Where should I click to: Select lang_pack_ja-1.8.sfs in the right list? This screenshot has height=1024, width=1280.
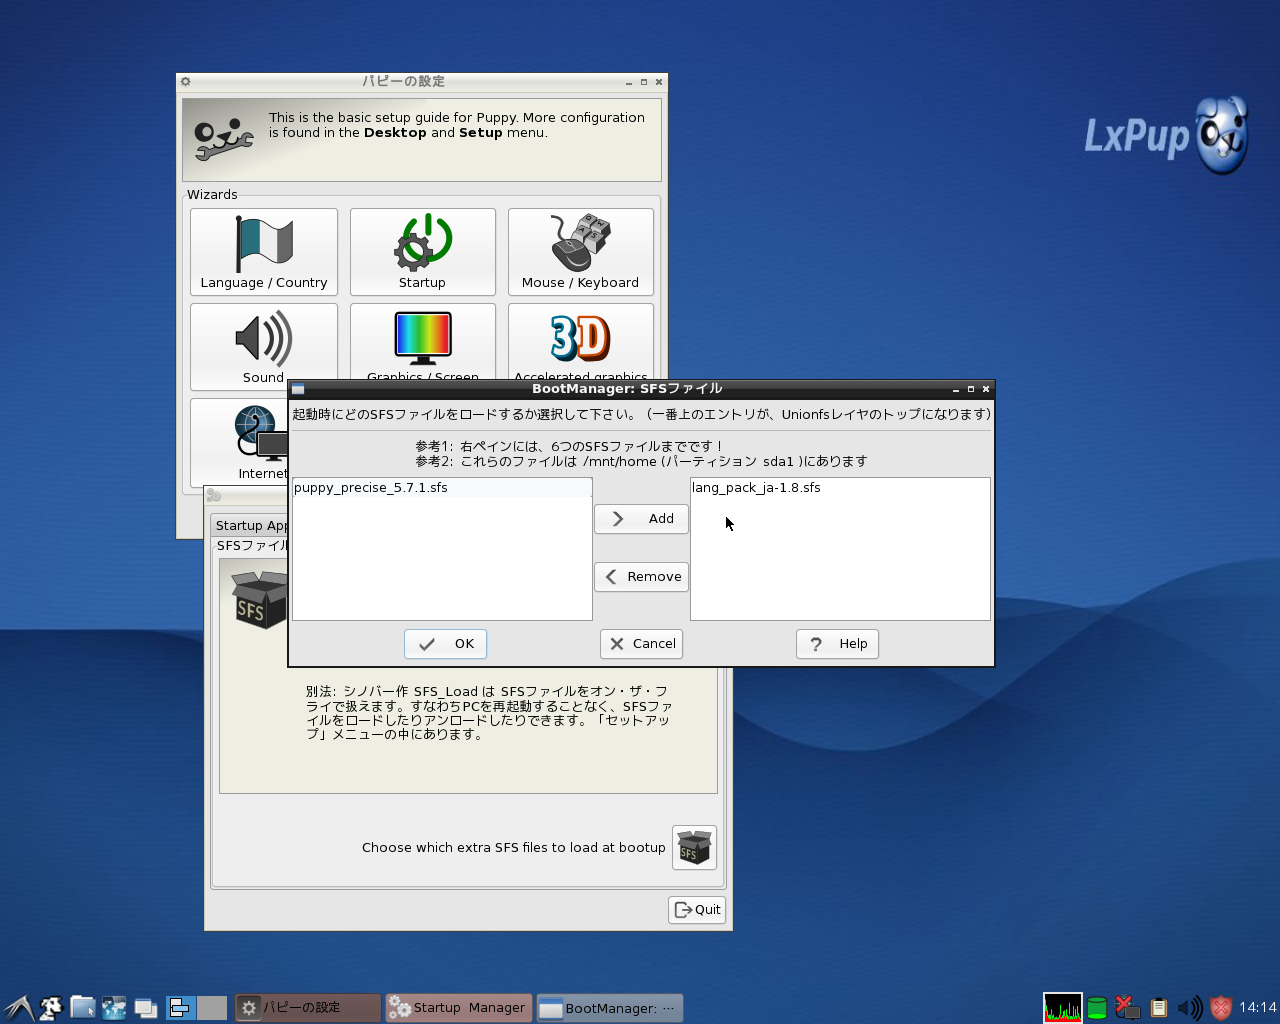point(840,488)
